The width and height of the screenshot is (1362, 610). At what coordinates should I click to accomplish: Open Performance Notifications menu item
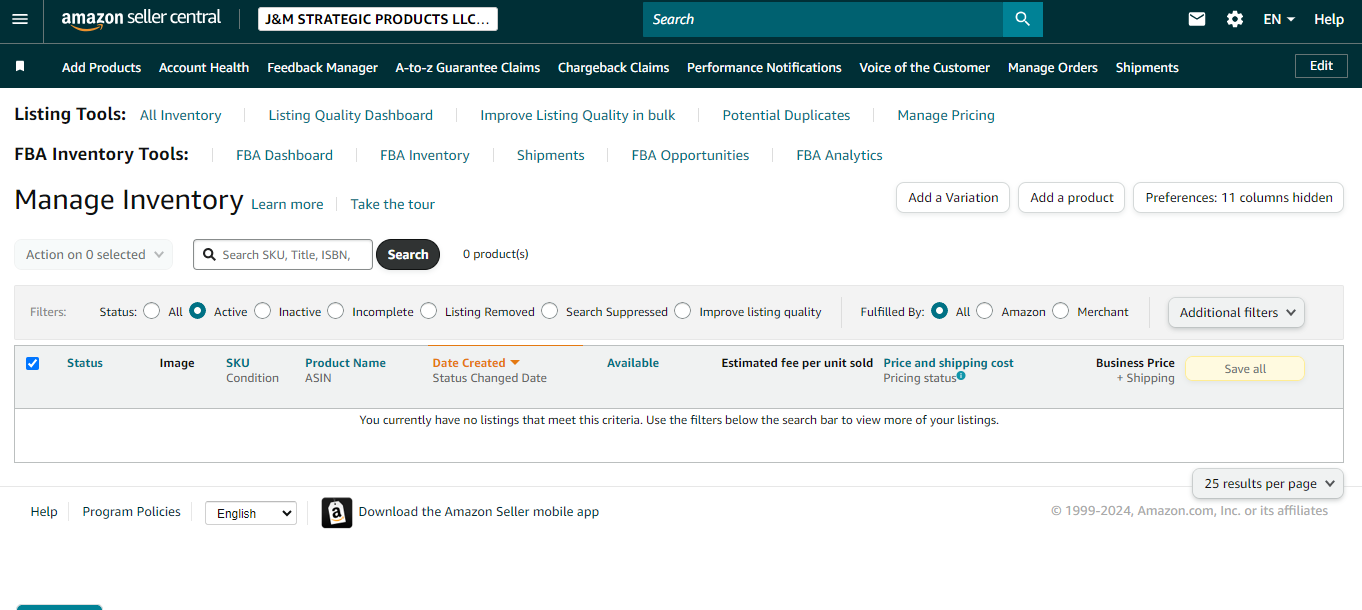point(764,68)
